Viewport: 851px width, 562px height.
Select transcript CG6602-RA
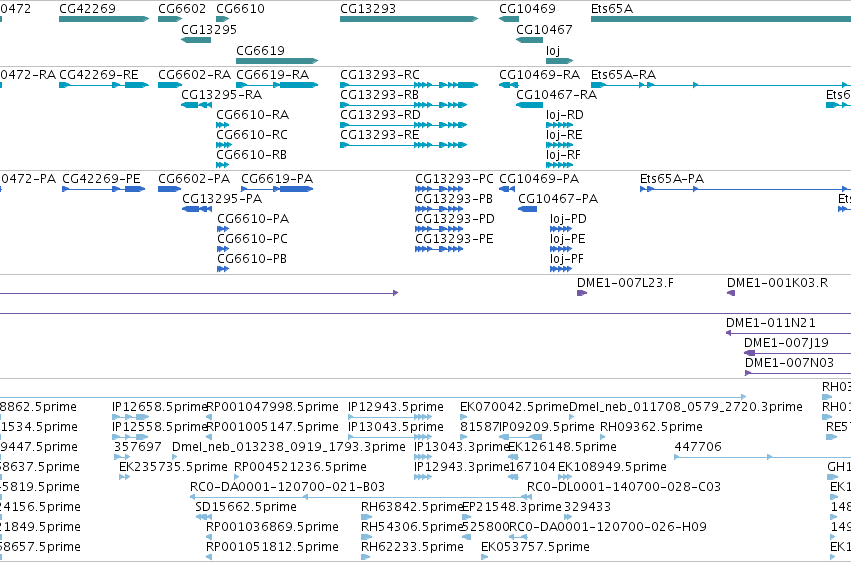[170, 85]
